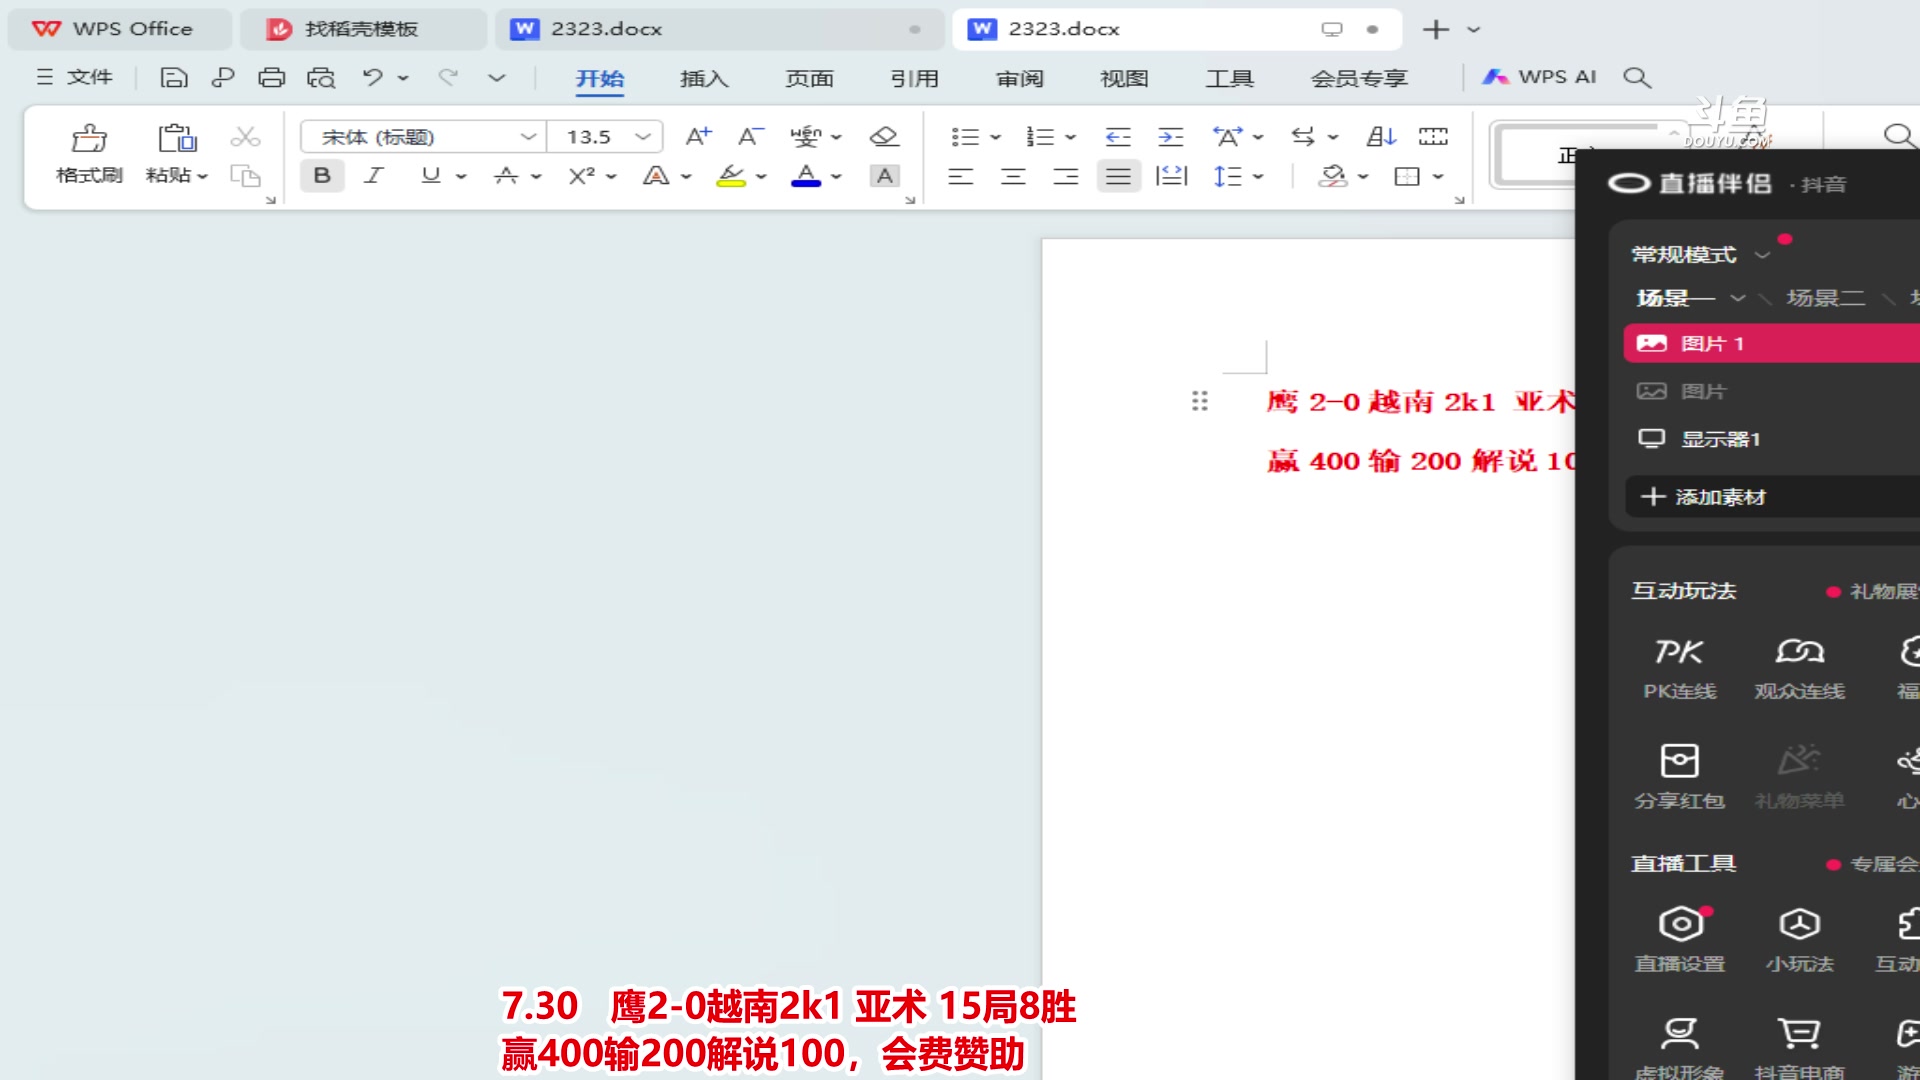Toggle Strikethrough formatting
This screenshot has height=1080, width=1920.
click(x=506, y=176)
